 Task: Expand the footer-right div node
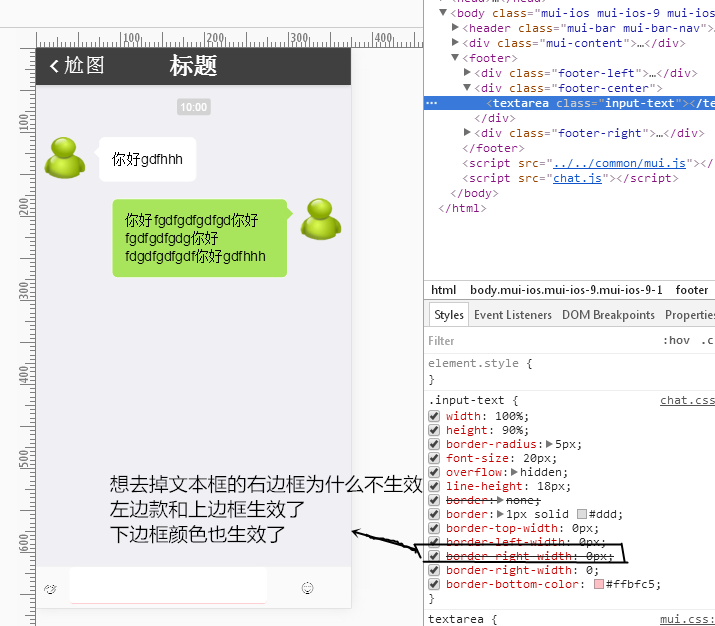[468, 133]
